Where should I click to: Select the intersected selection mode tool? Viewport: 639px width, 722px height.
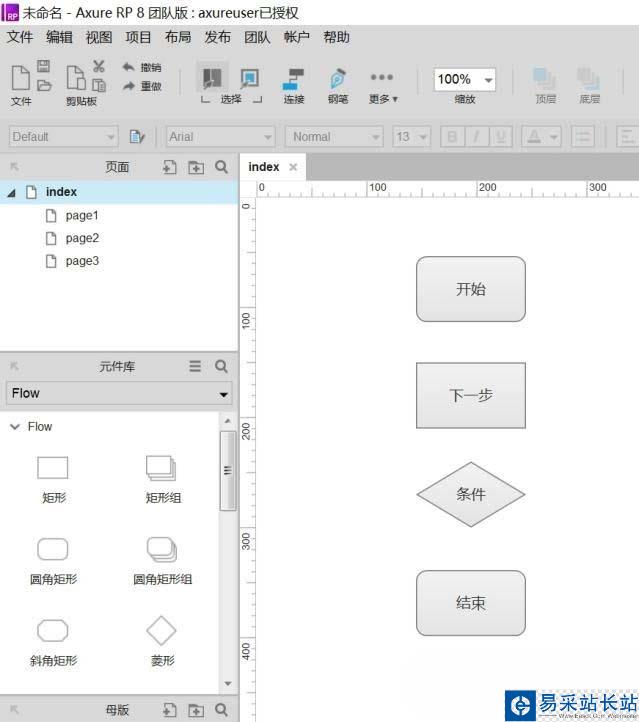coord(212,77)
